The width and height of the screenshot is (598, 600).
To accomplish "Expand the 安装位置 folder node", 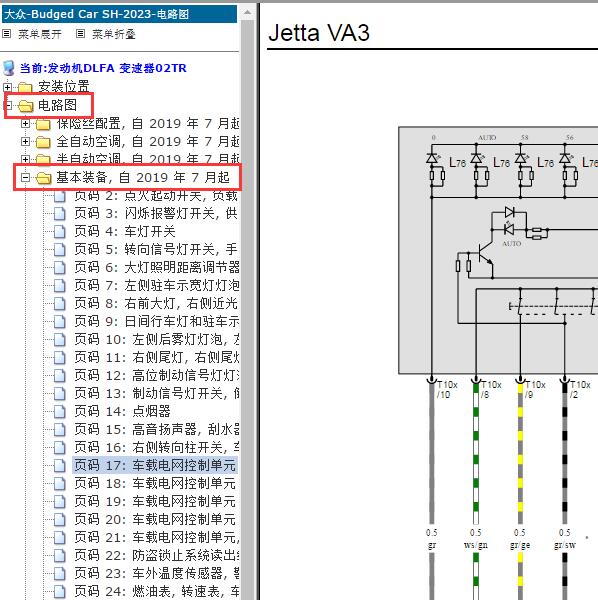I will 8,87.
